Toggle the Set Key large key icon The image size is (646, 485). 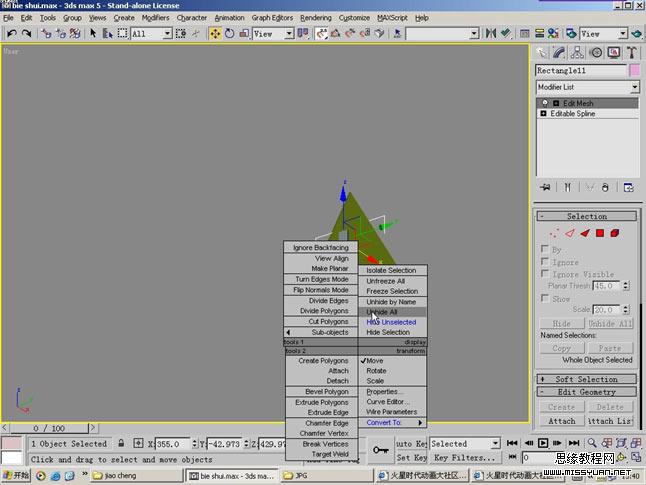381,450
